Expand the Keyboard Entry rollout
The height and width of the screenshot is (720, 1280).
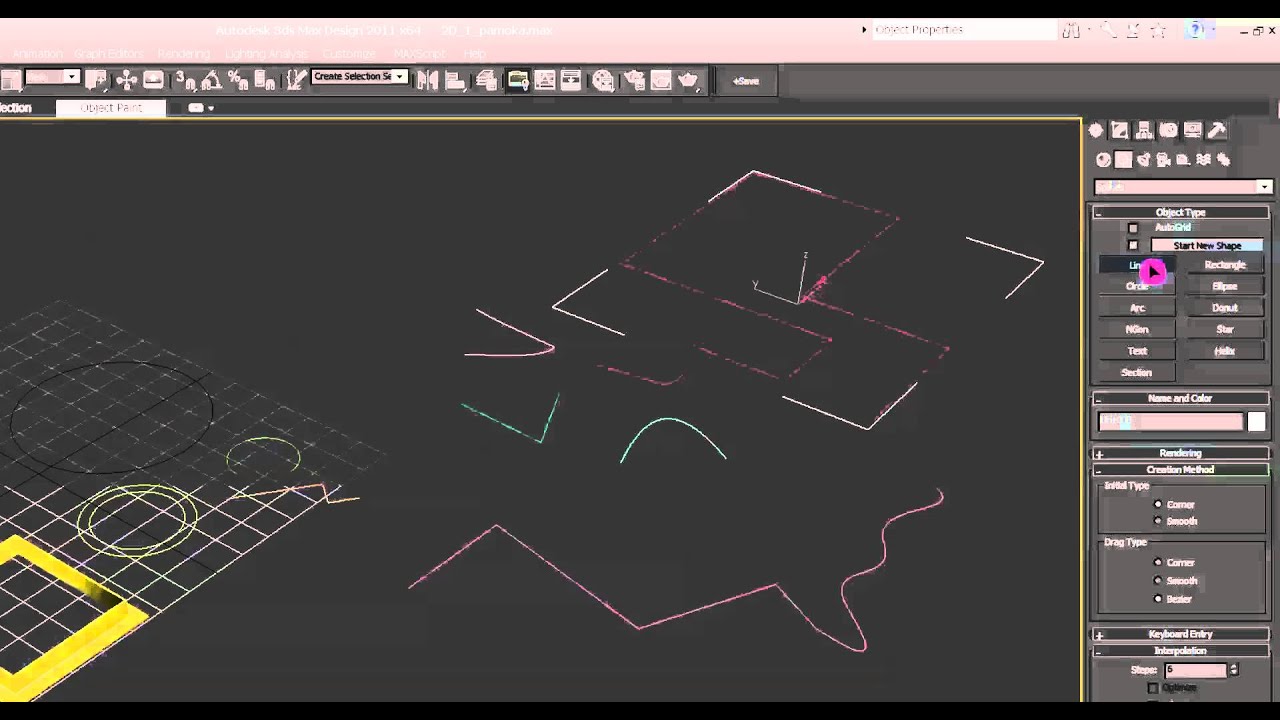1180,634
